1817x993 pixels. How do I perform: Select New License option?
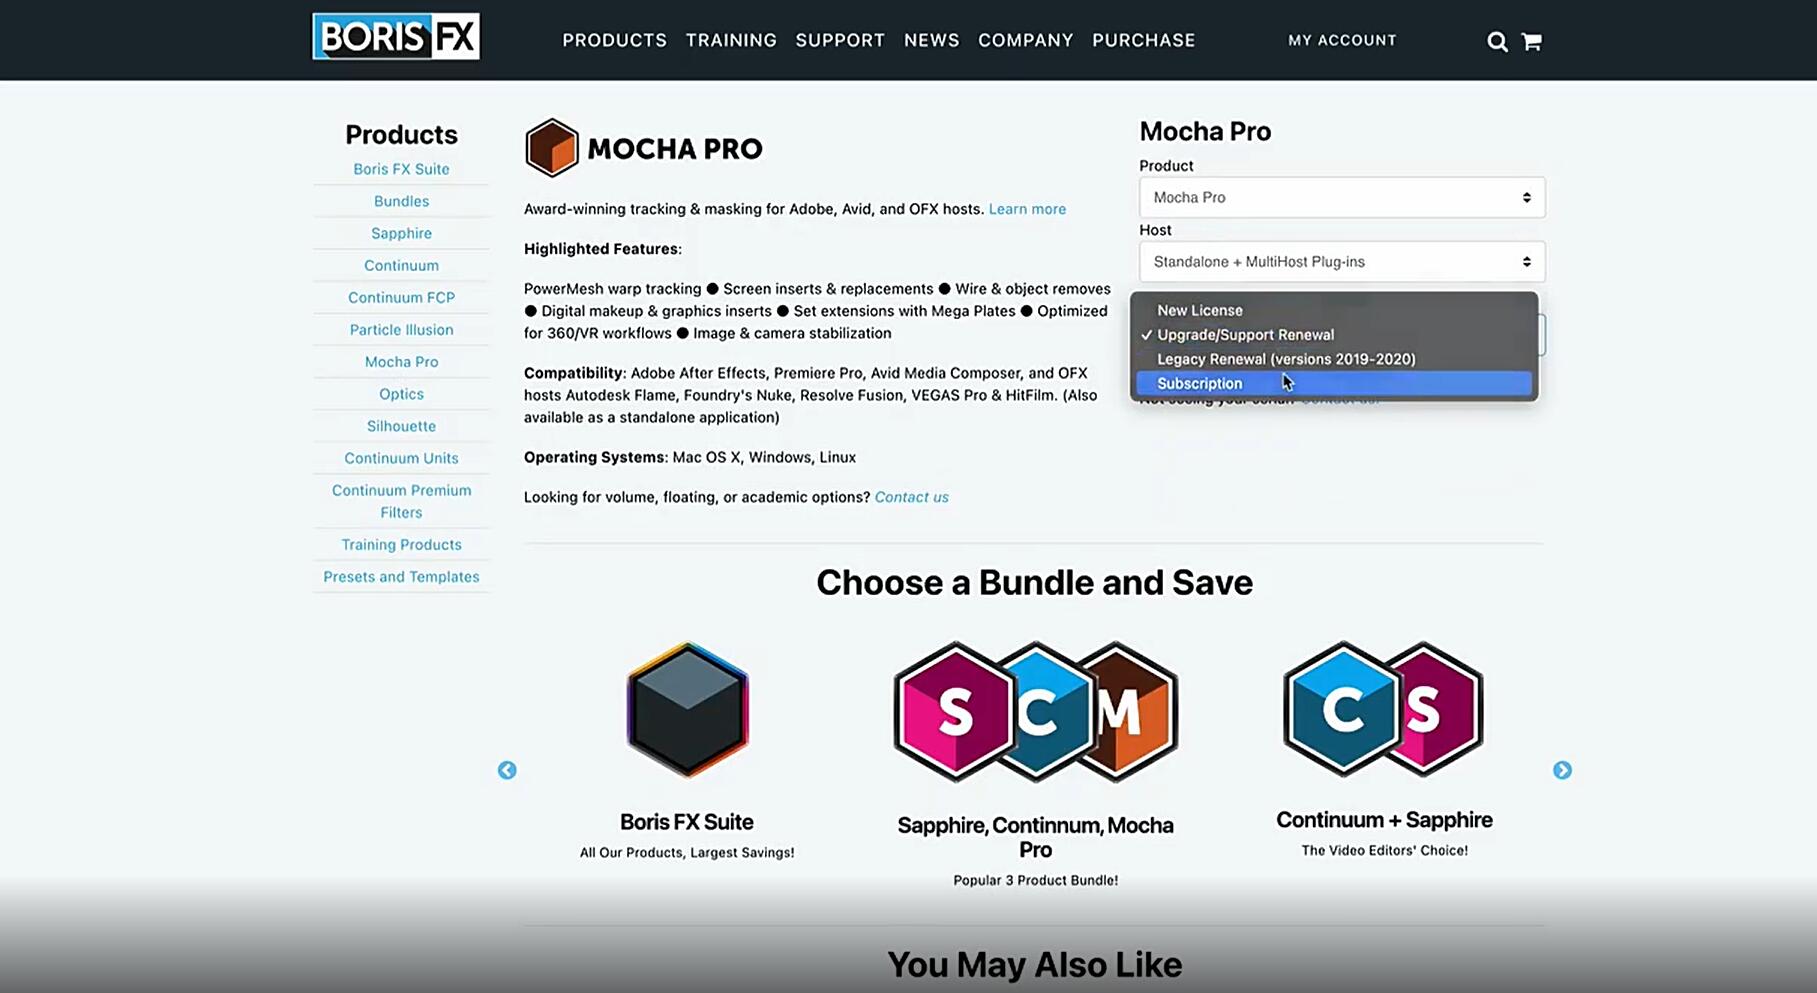click(x=1334, y=310)
